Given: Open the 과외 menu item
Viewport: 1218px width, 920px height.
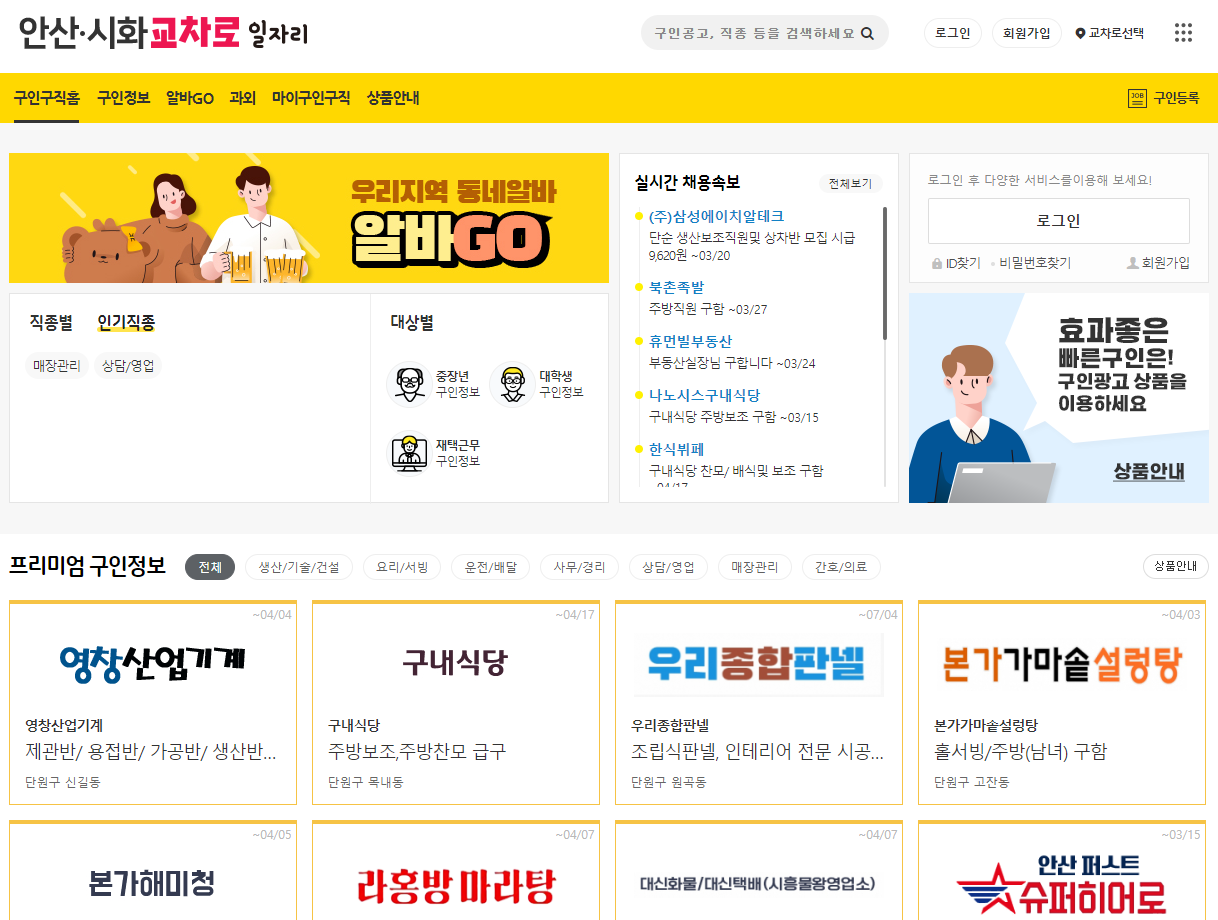Looking at the screenshot, I should click(243, 98).
